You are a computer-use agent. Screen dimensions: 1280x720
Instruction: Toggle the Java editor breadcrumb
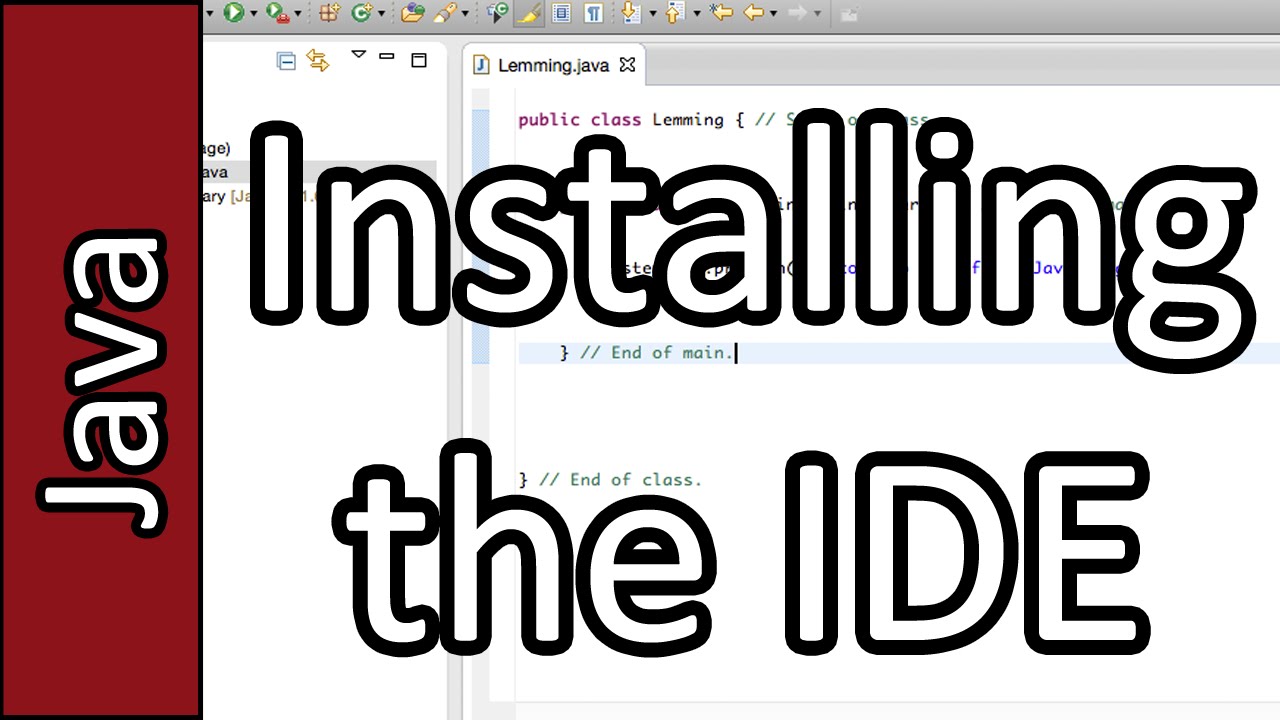point(497,12)
